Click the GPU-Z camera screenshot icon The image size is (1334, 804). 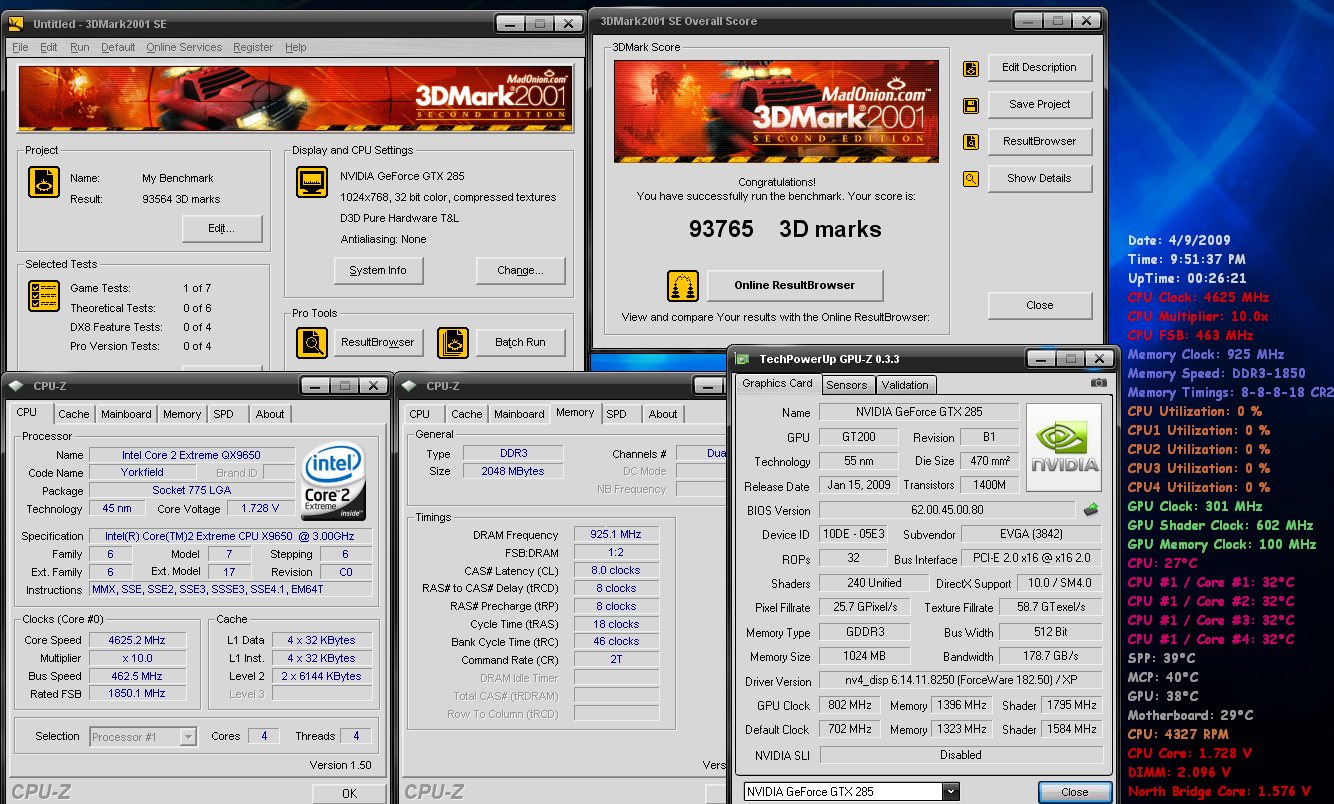(x=1099, y=383)
